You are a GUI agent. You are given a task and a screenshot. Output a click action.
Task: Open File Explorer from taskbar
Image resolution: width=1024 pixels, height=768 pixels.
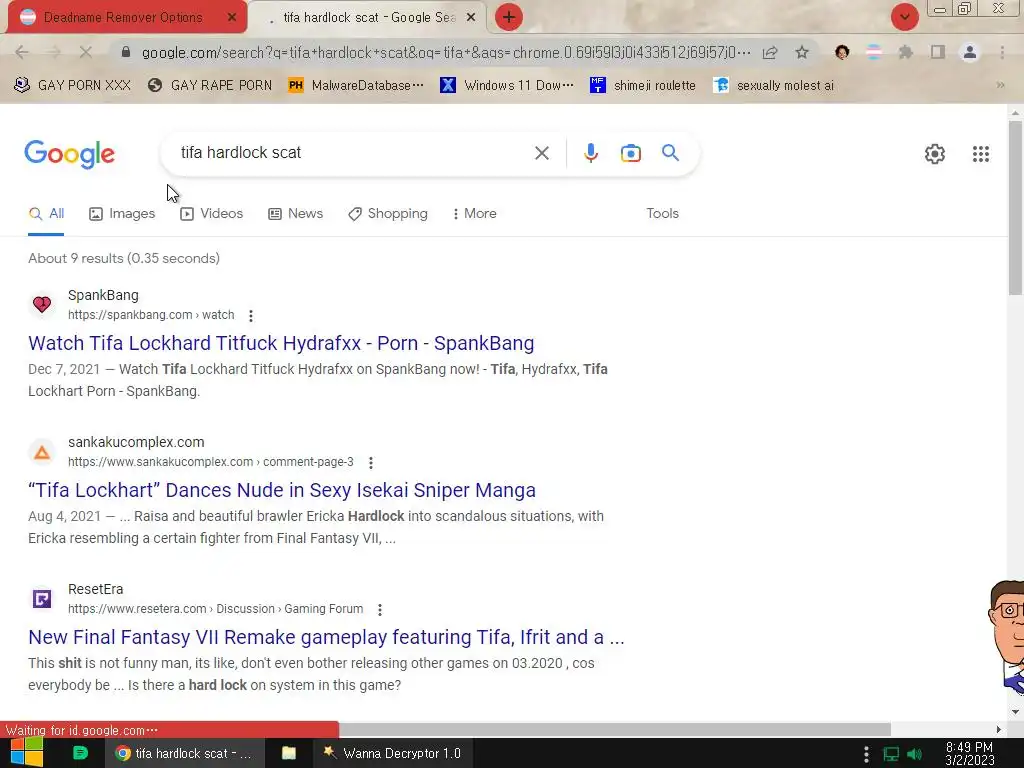point(289,753)
